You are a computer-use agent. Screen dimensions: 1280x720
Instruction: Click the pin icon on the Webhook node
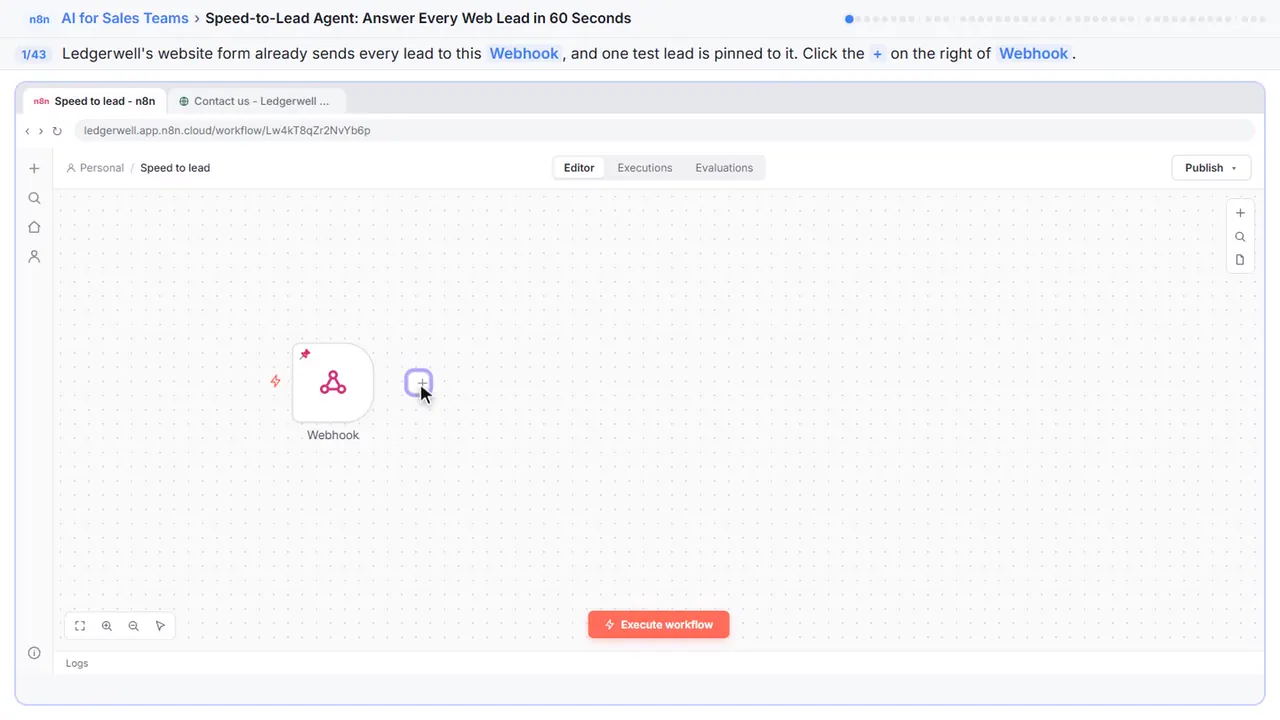click(x=305, y=354)
